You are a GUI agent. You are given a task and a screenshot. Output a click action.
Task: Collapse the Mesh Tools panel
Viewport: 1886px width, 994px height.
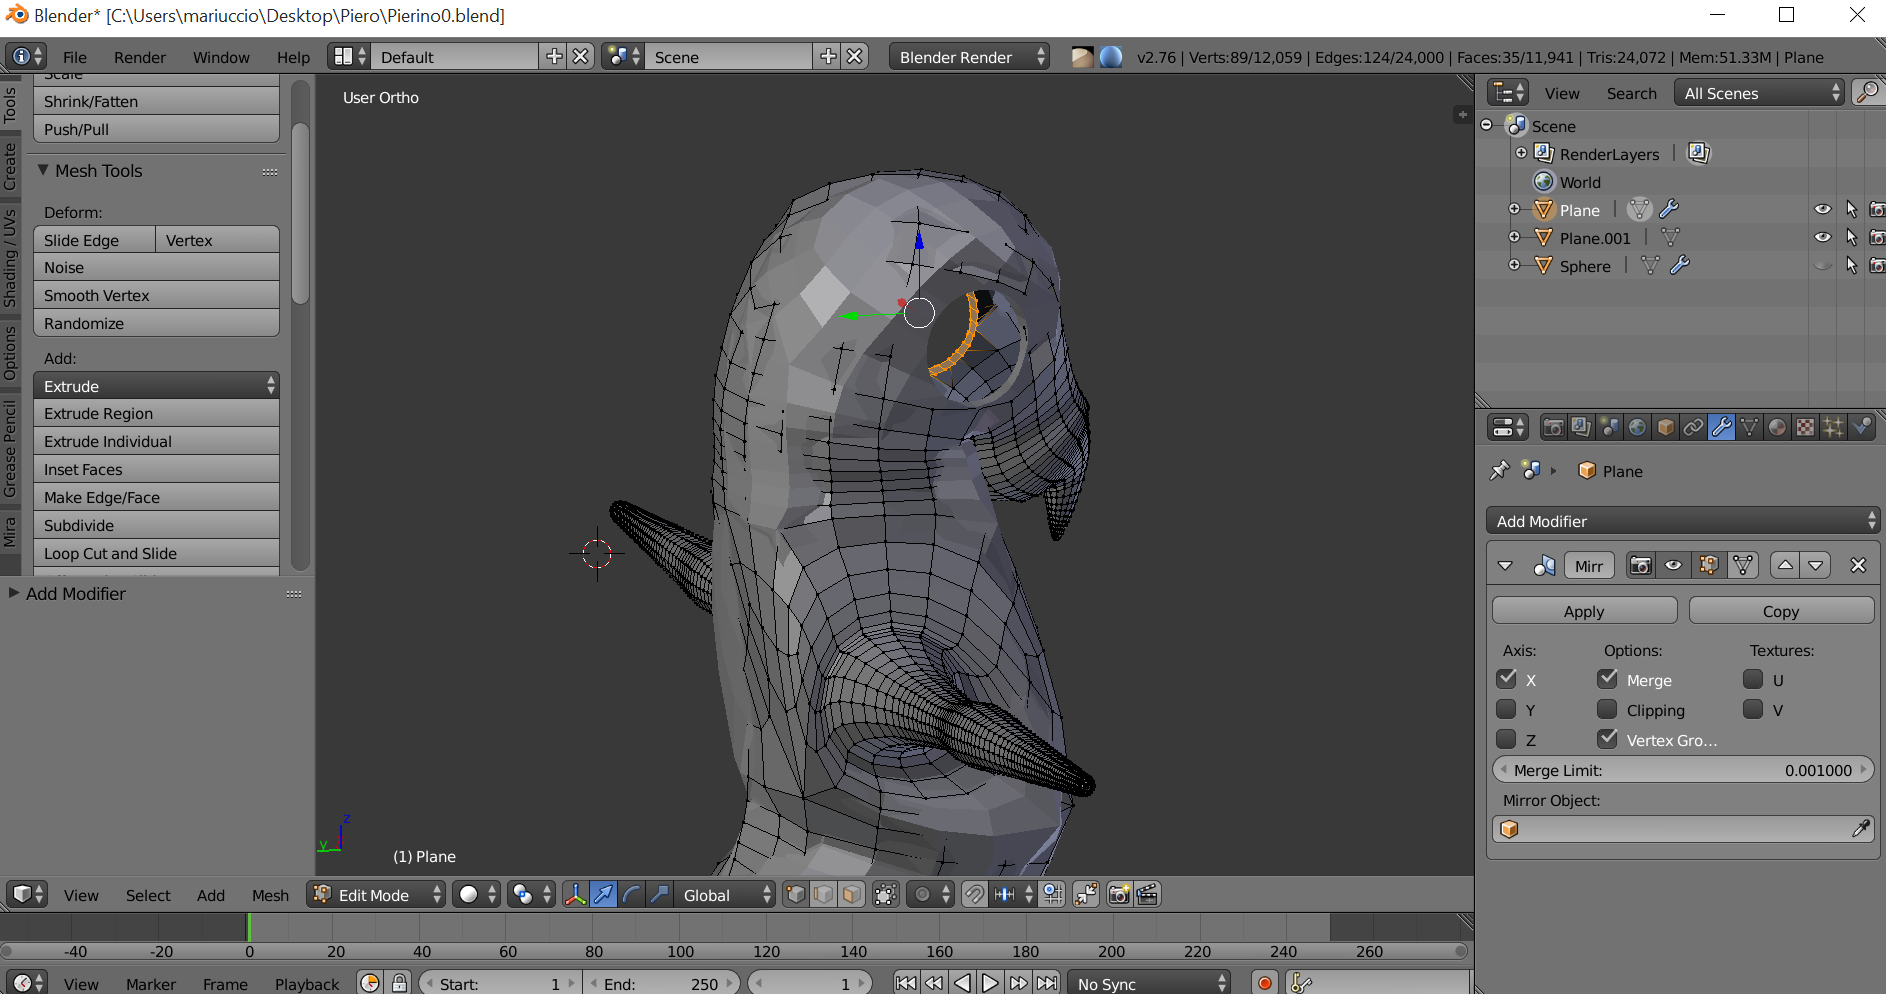point(43,170)
